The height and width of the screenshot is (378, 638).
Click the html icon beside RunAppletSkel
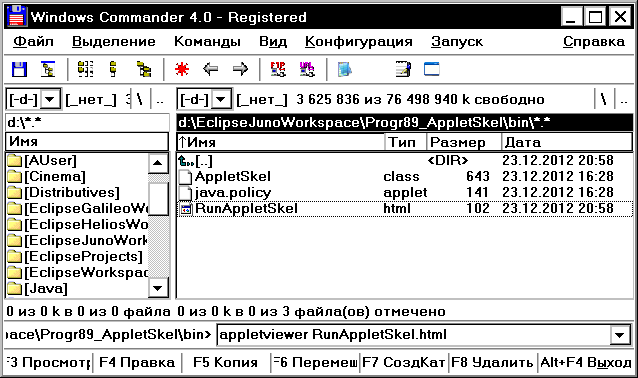coord(186,209)
